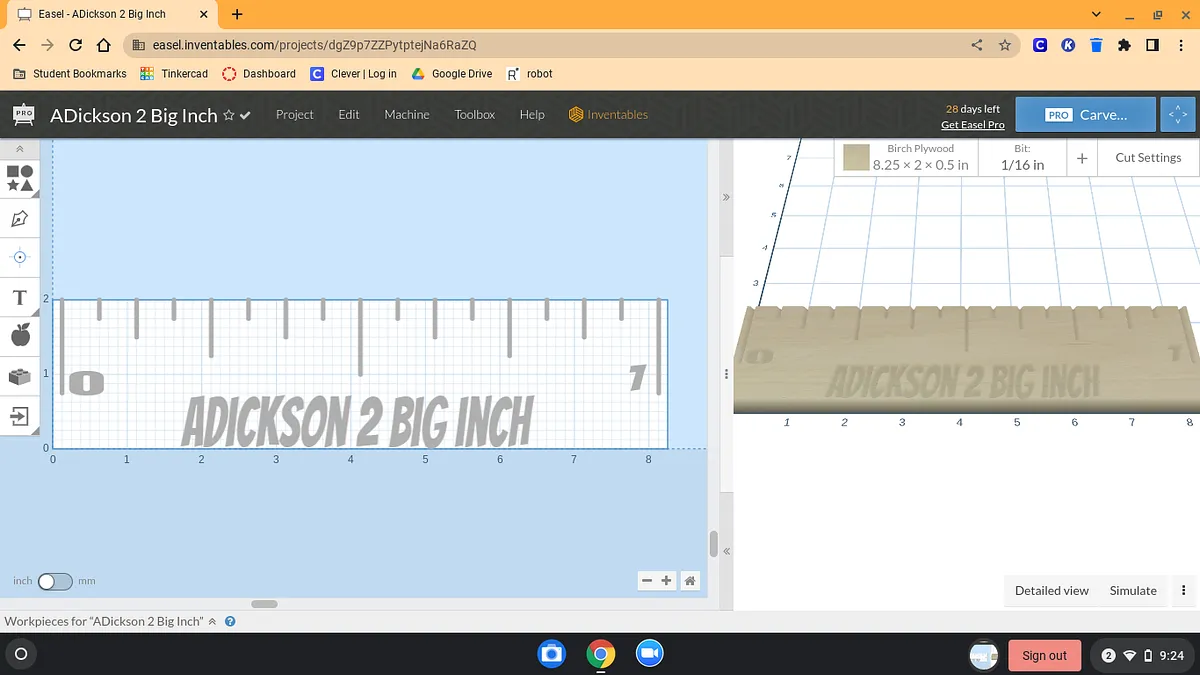The height and width of the screenshot is (675, 1200).
Task: Open the jog controls arrows button
Action: point(1178,114)
